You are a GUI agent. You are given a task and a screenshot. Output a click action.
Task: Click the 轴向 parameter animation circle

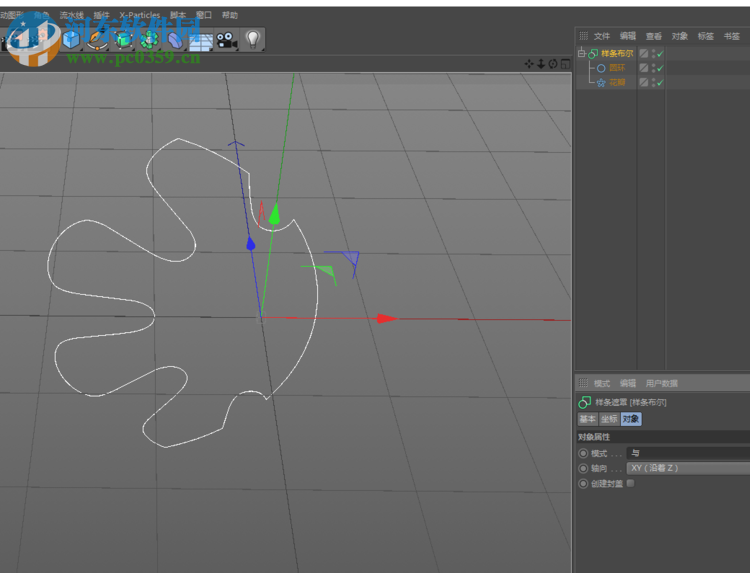click(x=583, y=468)
